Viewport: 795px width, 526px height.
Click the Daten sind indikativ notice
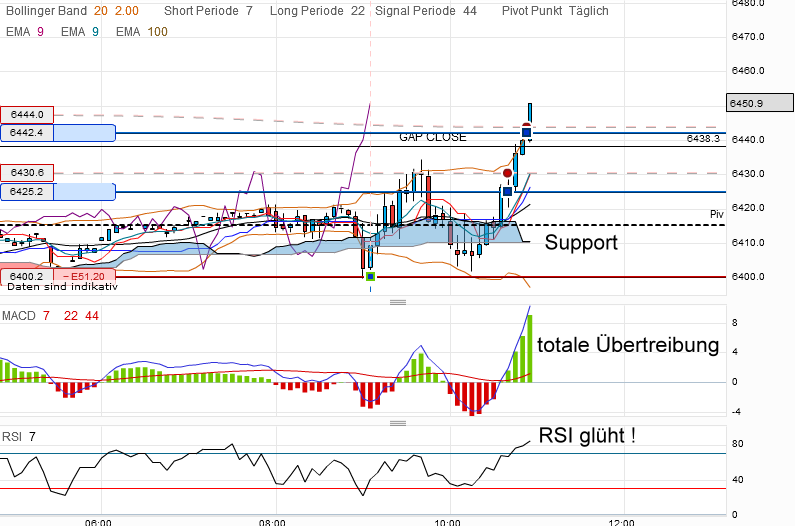[x=62, y=287]
